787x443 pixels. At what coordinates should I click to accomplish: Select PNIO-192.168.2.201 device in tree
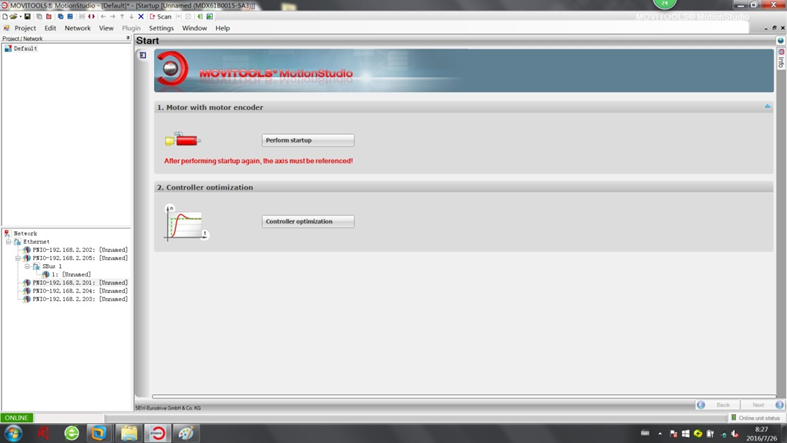pyautogui.click(x=79, y=283)
